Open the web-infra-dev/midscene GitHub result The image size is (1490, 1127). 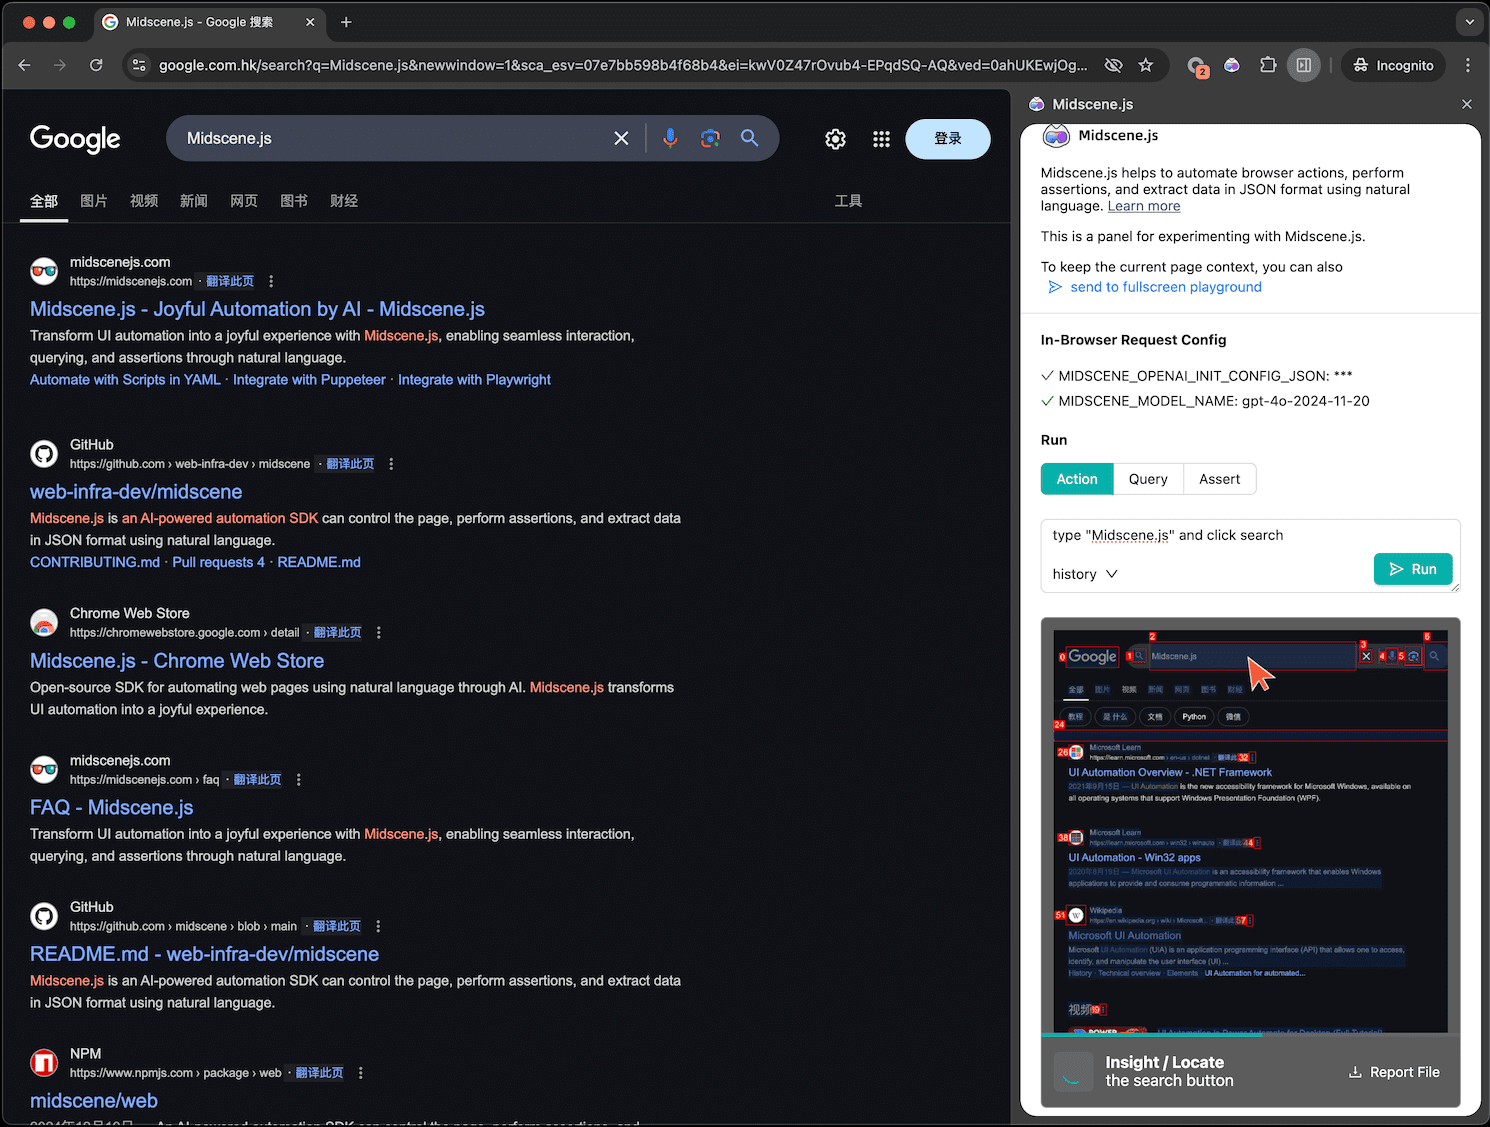(x=136, y=492)
